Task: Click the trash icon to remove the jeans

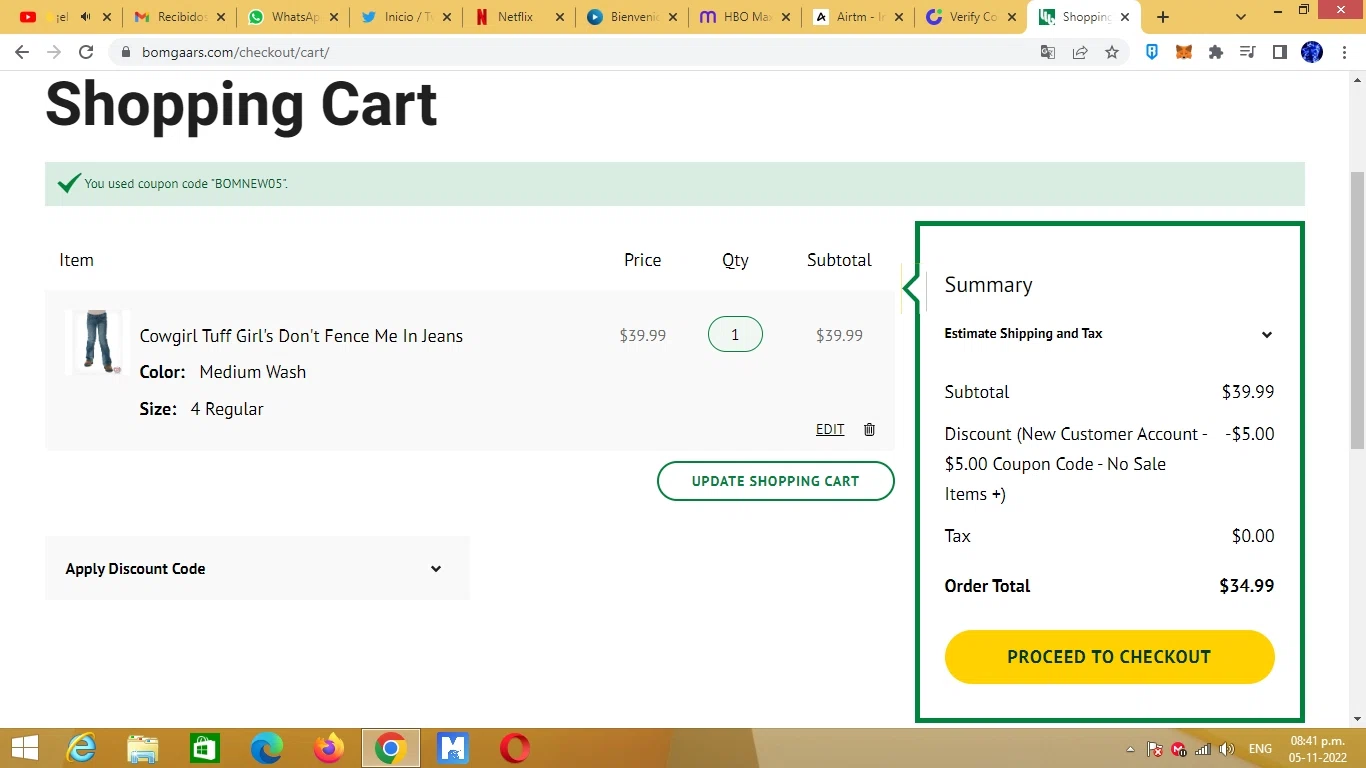Action: [869, 429]
